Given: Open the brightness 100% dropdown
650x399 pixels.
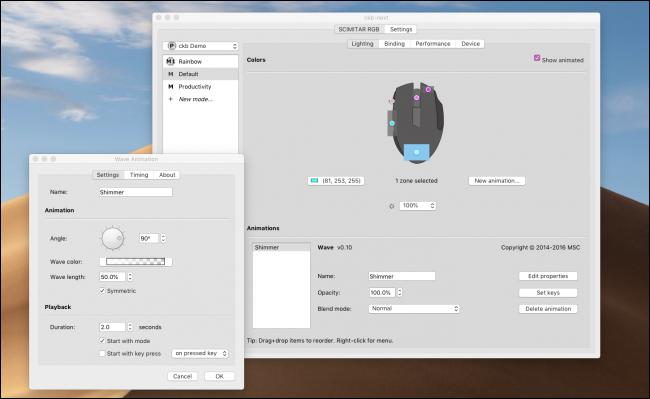Looking at the screenshot, I should [x=417, y=206].
